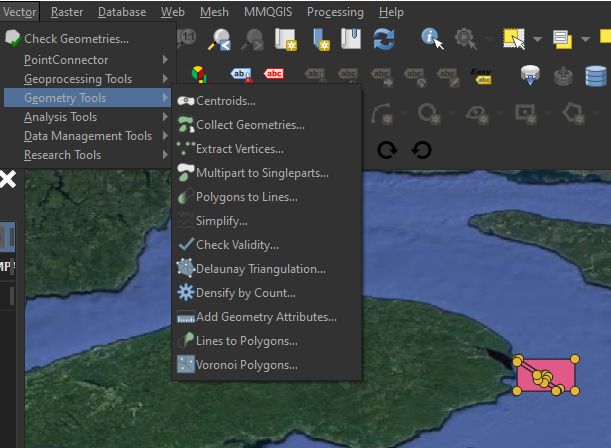
Task: Show Spatial Bookmarks panel icon
Action: 351,39
